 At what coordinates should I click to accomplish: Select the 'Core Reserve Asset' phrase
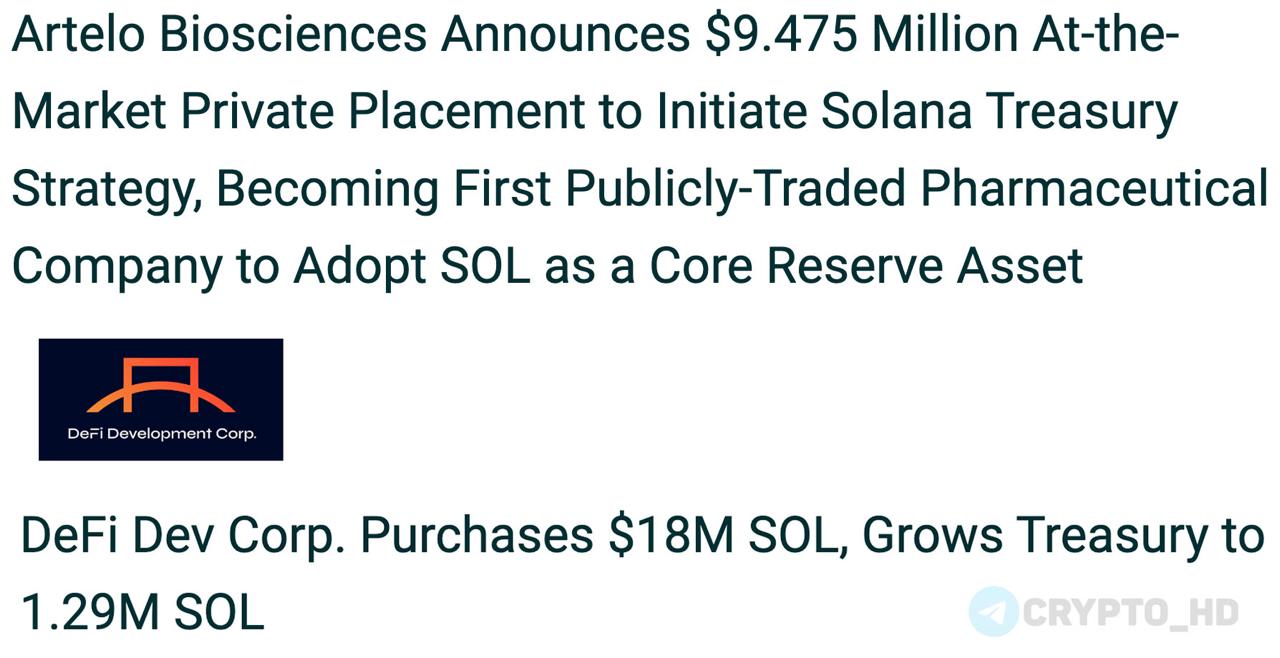866,266
